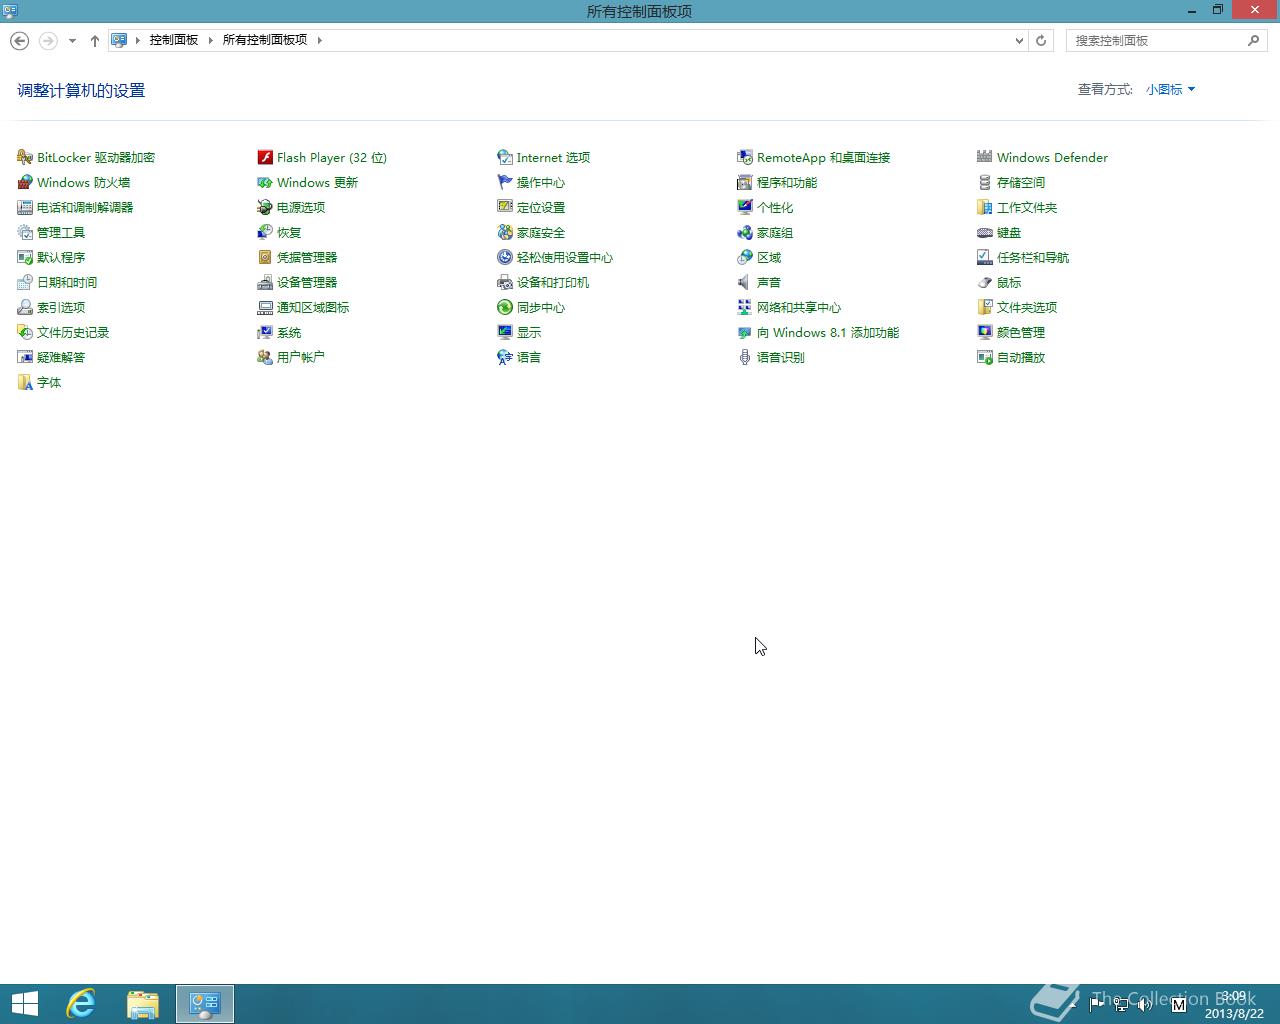This screenshot has height=1024, width=1280.
Task: Launch Internet Explorer from taskbar
Action: 80,1003
